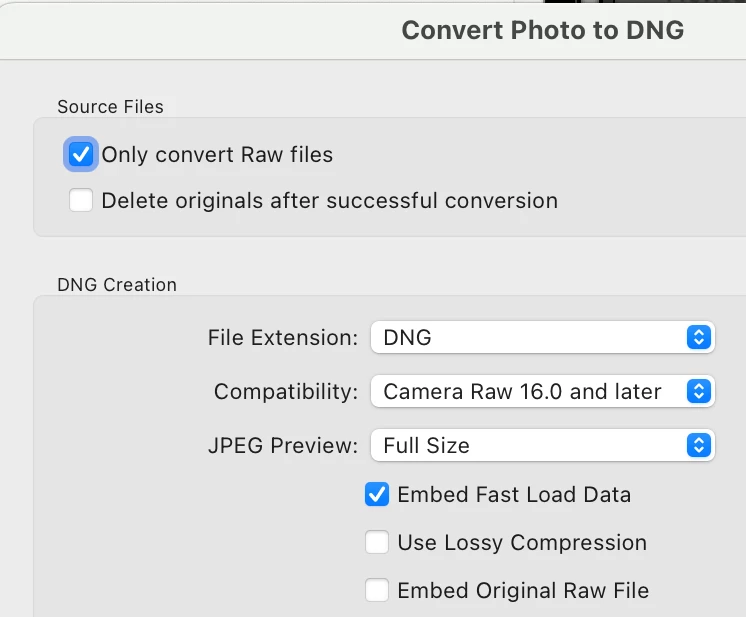Click the "Compatibility:" field label

(x=285, y=392)
